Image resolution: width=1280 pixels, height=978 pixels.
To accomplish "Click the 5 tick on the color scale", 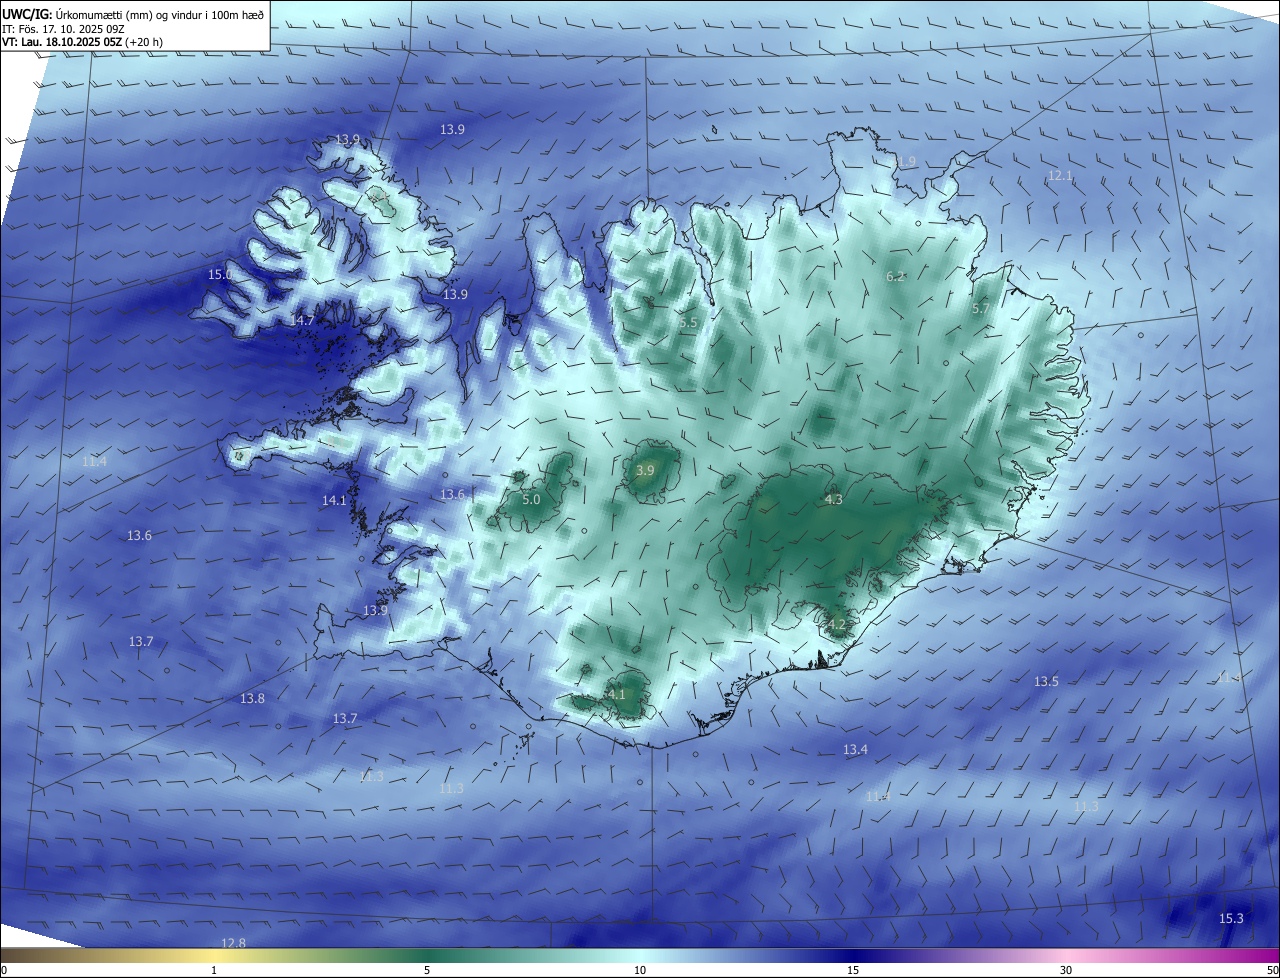I will 427,970.
